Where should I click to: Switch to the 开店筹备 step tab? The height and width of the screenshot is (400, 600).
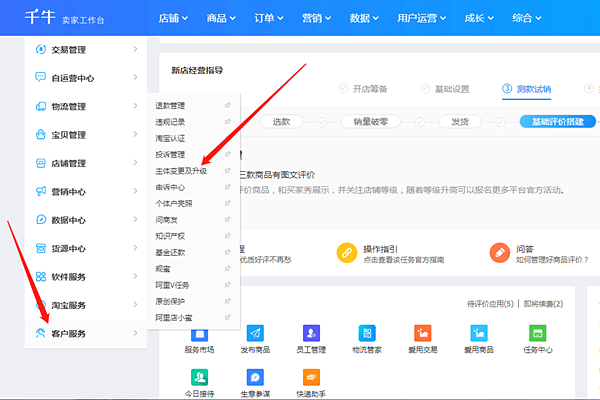click(x=363, y=89)
